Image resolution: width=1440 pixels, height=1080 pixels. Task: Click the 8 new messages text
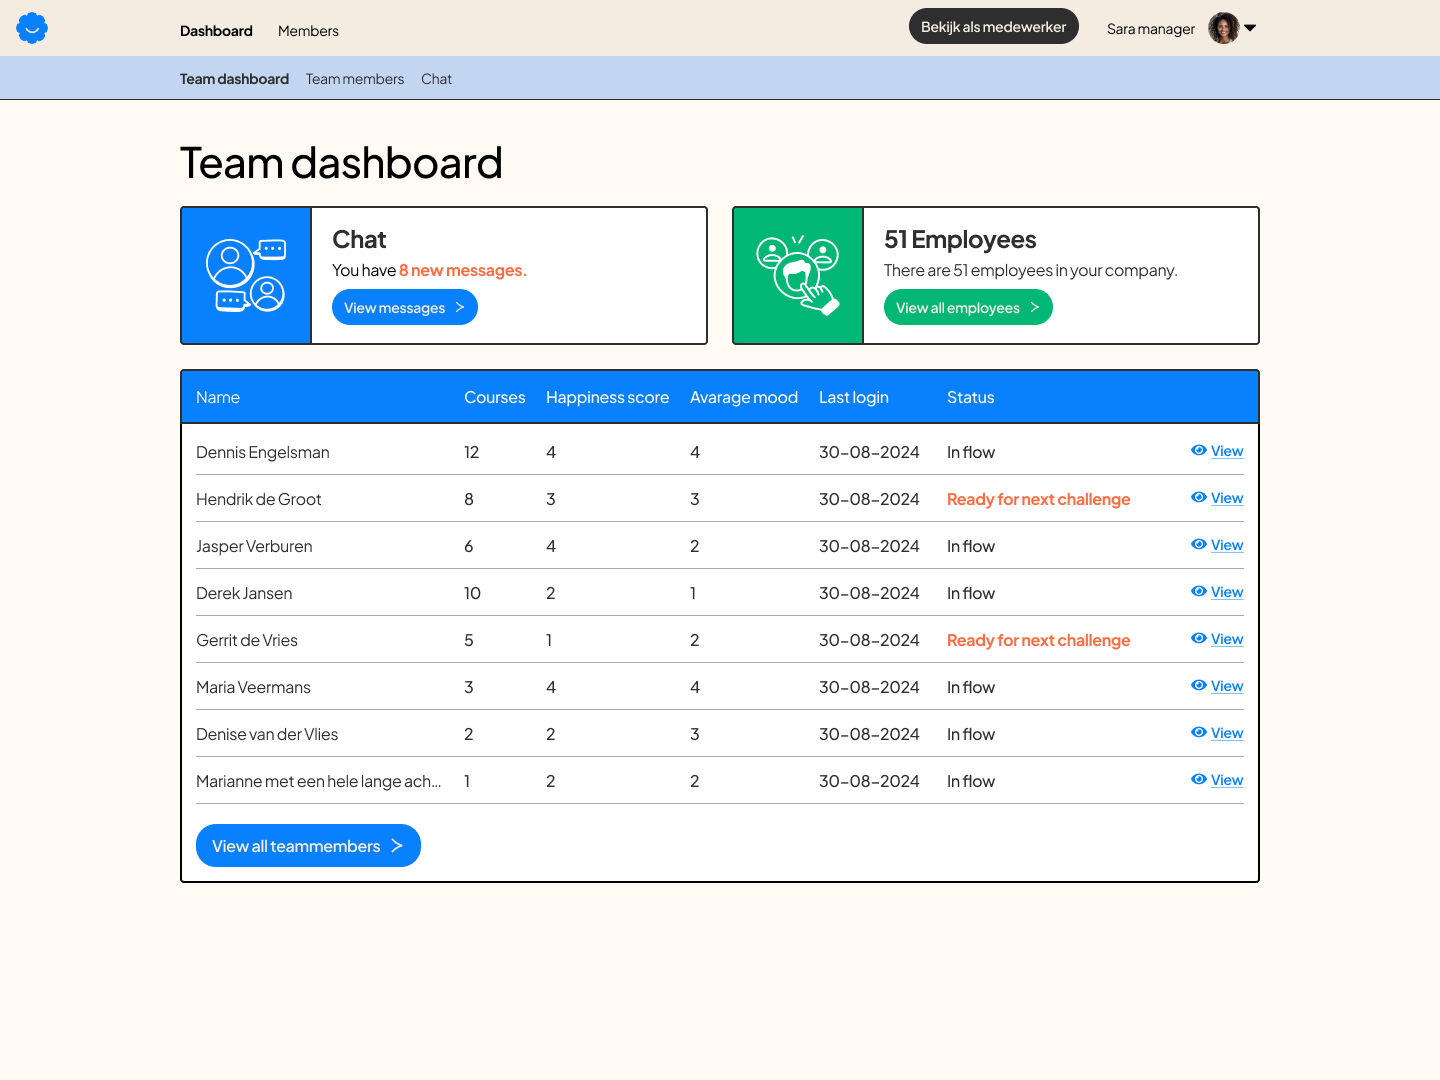coord(463,270)
